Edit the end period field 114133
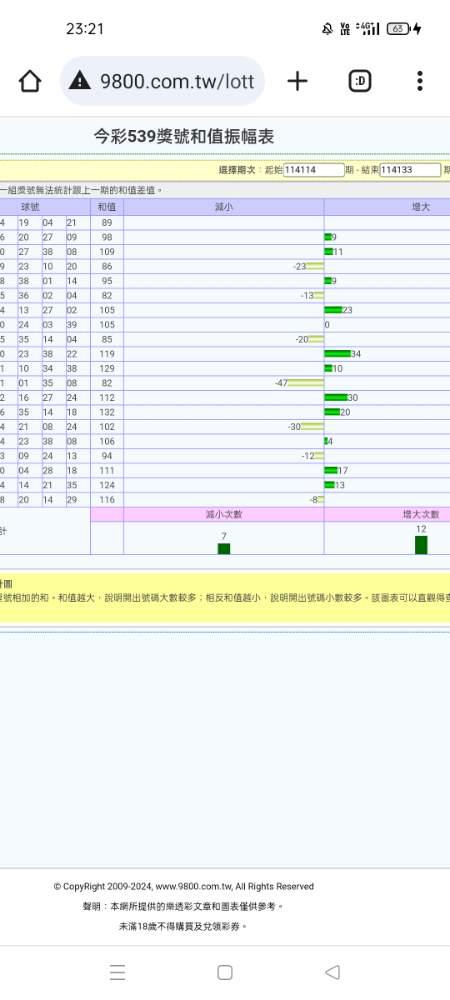The height and width of the screenshot is (1000, 450). [410, 170]
